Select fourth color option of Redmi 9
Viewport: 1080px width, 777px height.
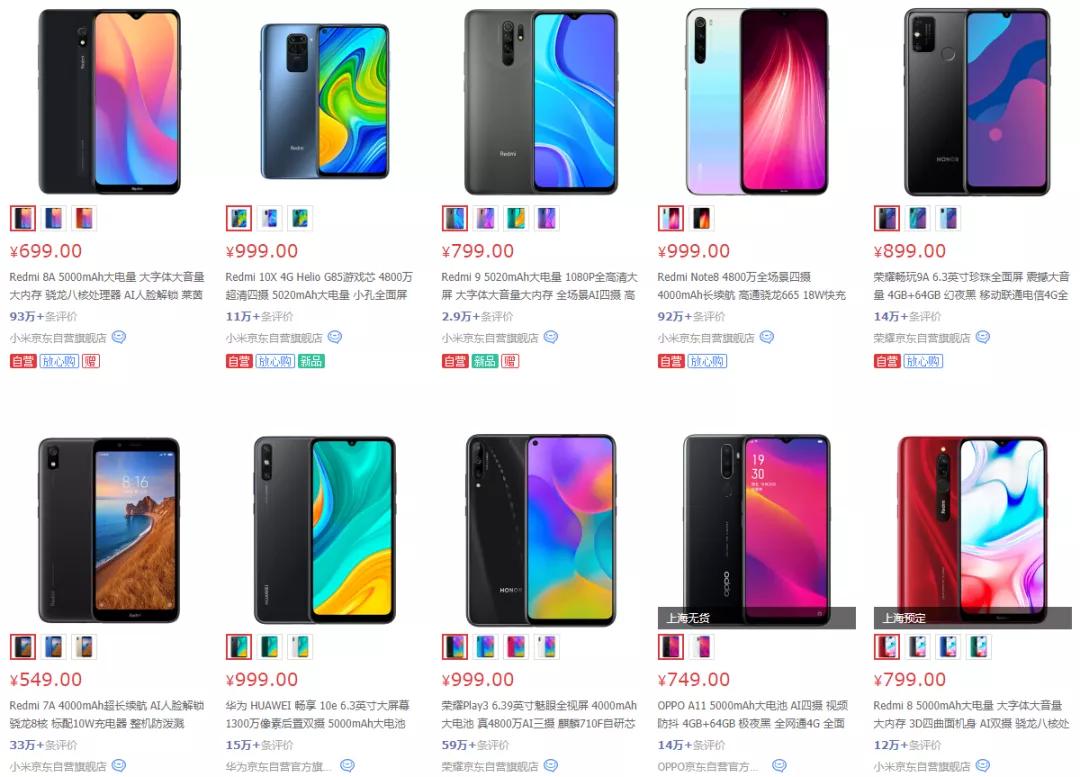[x=546, y=218]
